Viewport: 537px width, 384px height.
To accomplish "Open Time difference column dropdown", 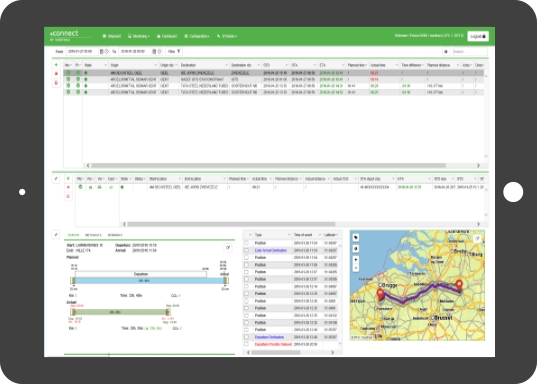I will point(423,65).
